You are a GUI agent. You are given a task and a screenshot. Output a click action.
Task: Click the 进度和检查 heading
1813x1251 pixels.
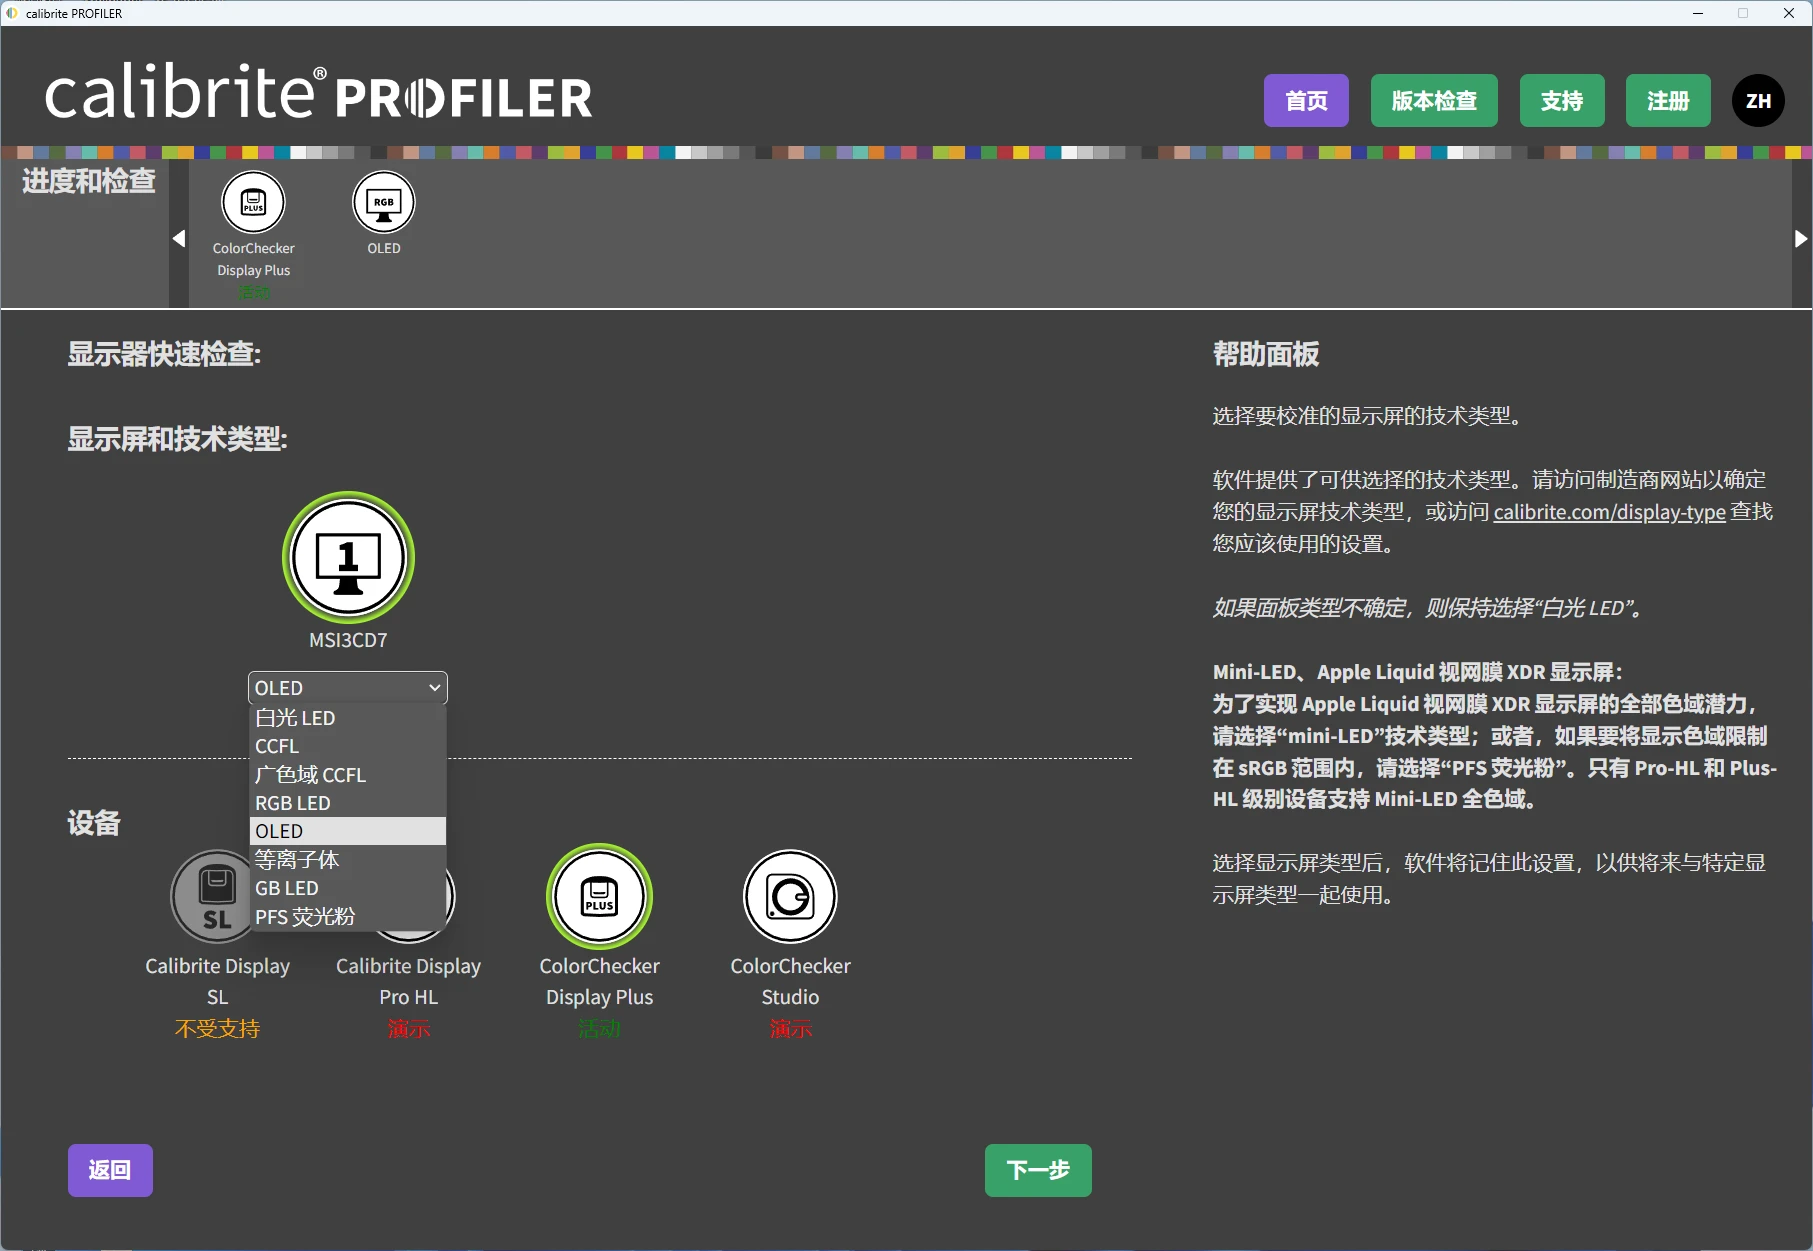[x=89, y=181]
